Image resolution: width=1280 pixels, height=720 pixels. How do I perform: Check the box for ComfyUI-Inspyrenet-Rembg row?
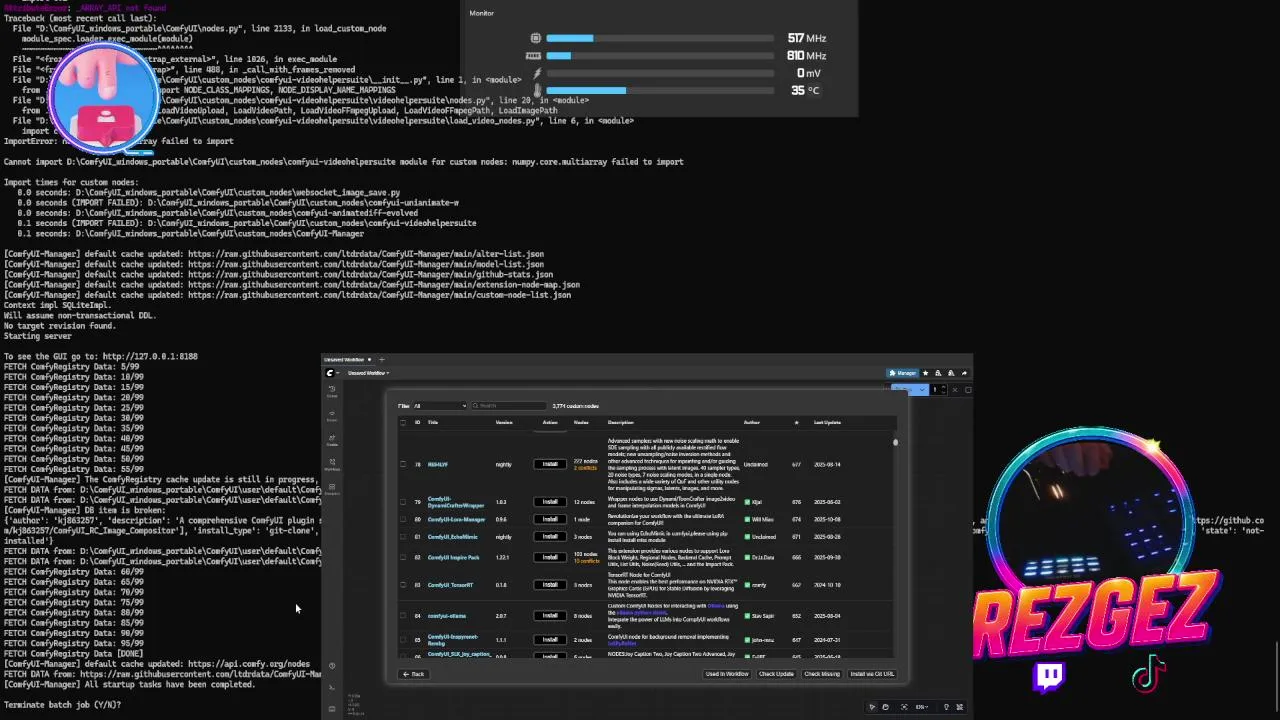403,640
